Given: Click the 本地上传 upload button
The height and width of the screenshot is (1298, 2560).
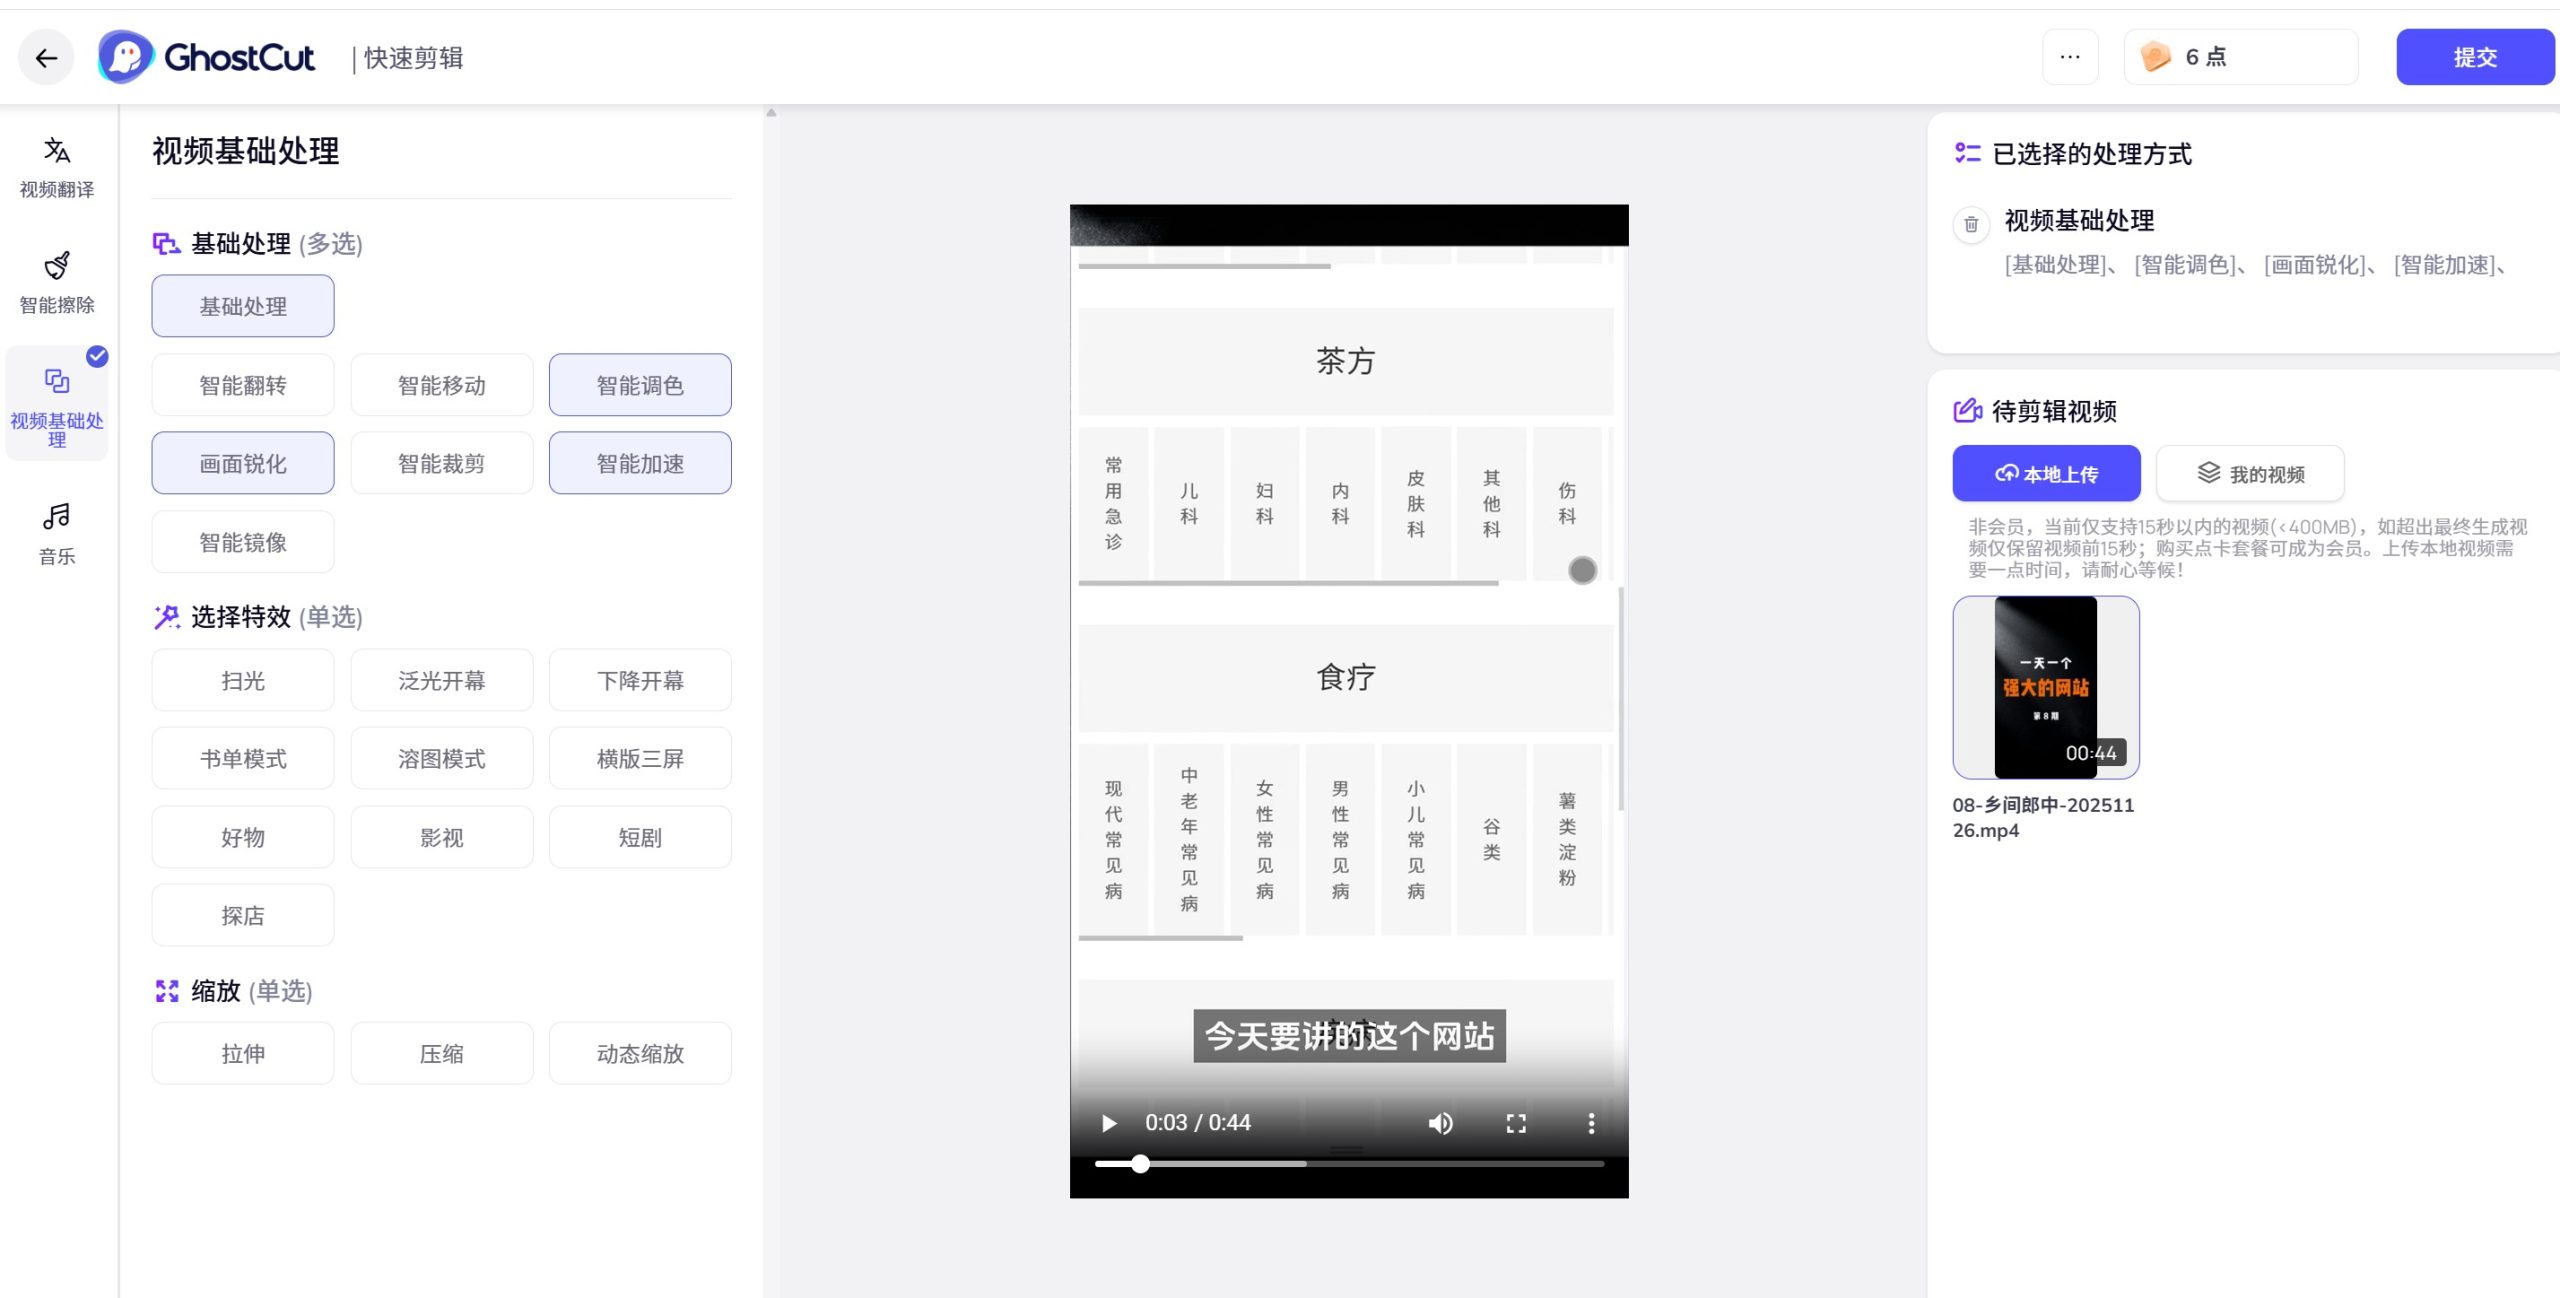Looking at the screenshot, I should pyautogui.click(x=2046, y=473).
